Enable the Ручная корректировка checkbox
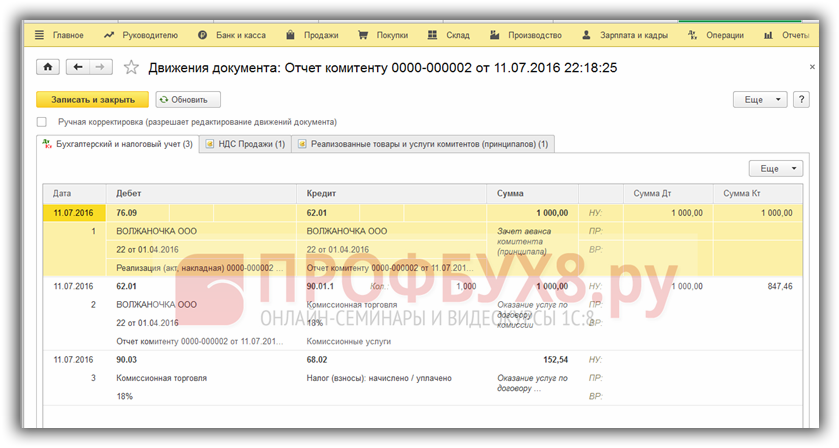Viewport: 839px width, 448px height. click(x=42, y=122)
